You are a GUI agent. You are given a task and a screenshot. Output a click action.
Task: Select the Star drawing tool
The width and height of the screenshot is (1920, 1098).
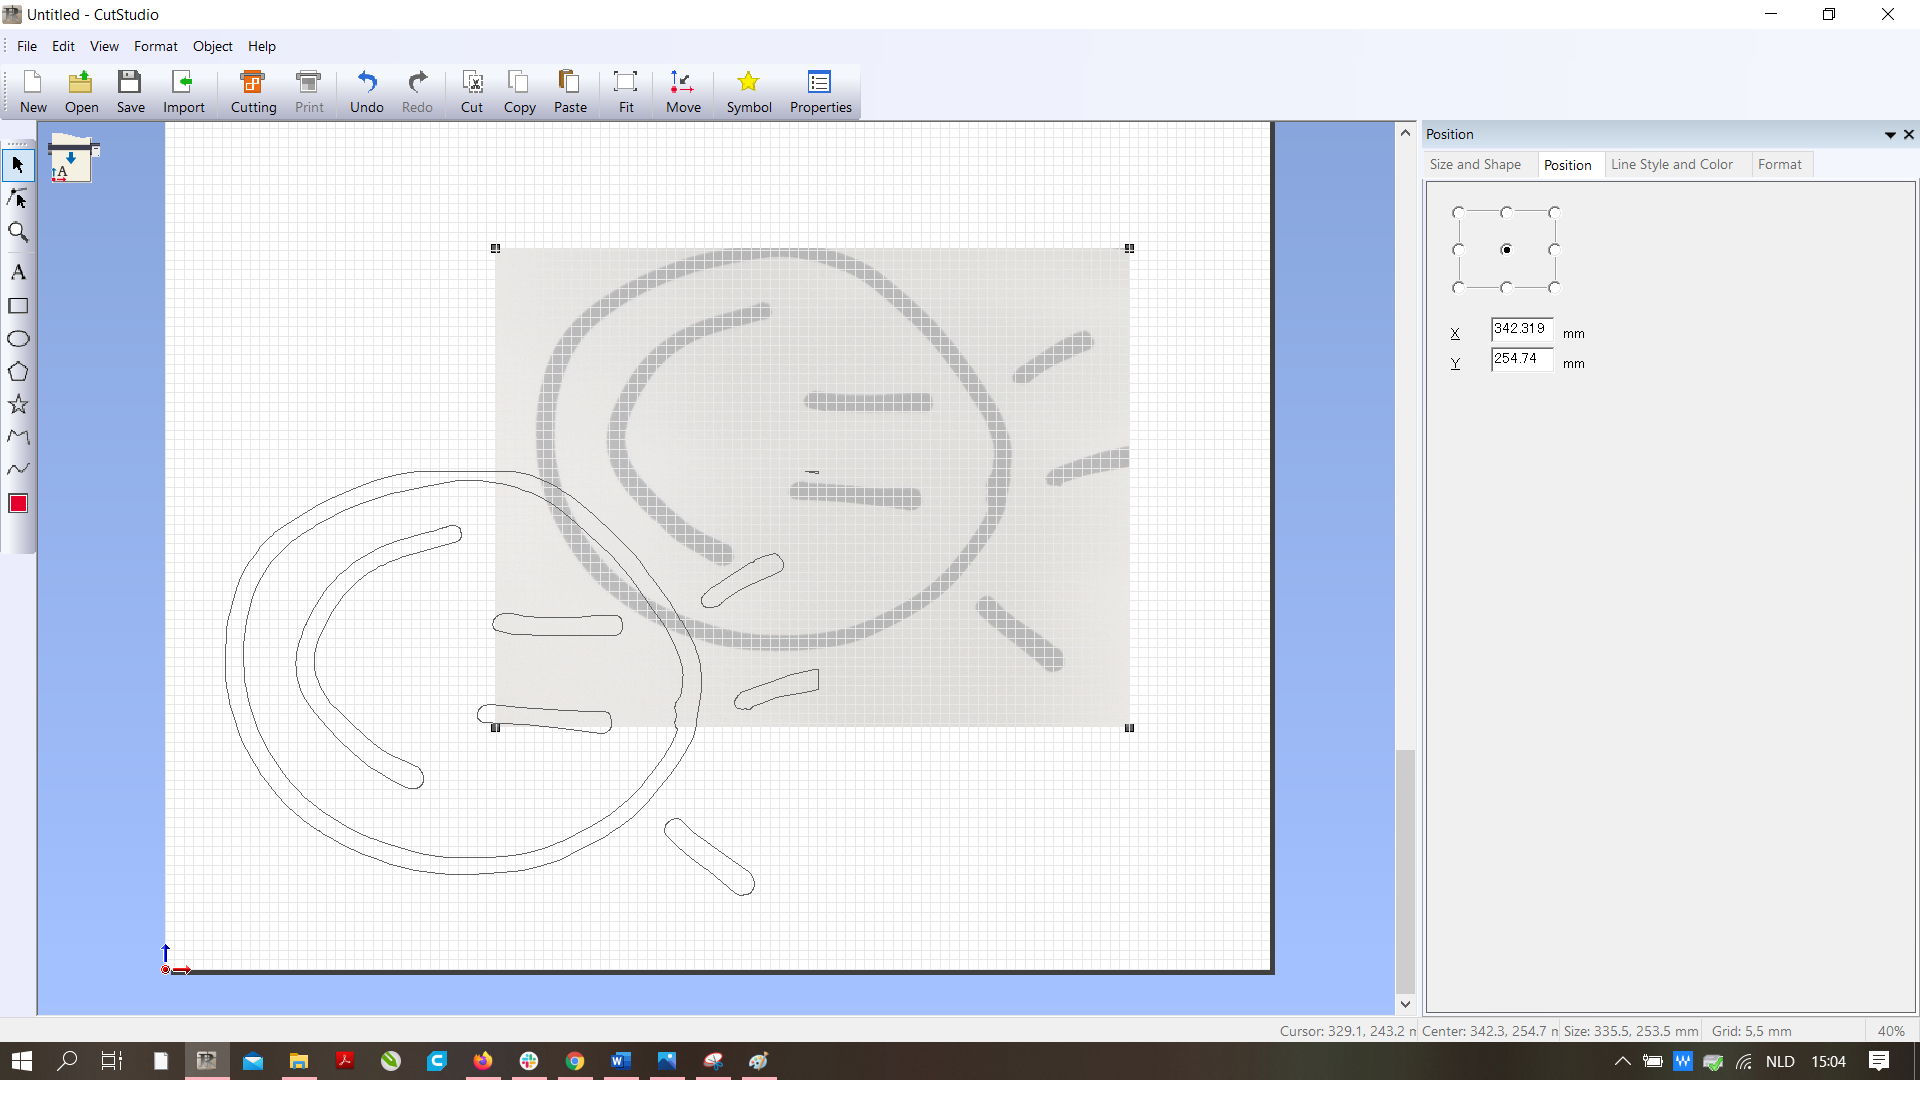tap(18, 405)
